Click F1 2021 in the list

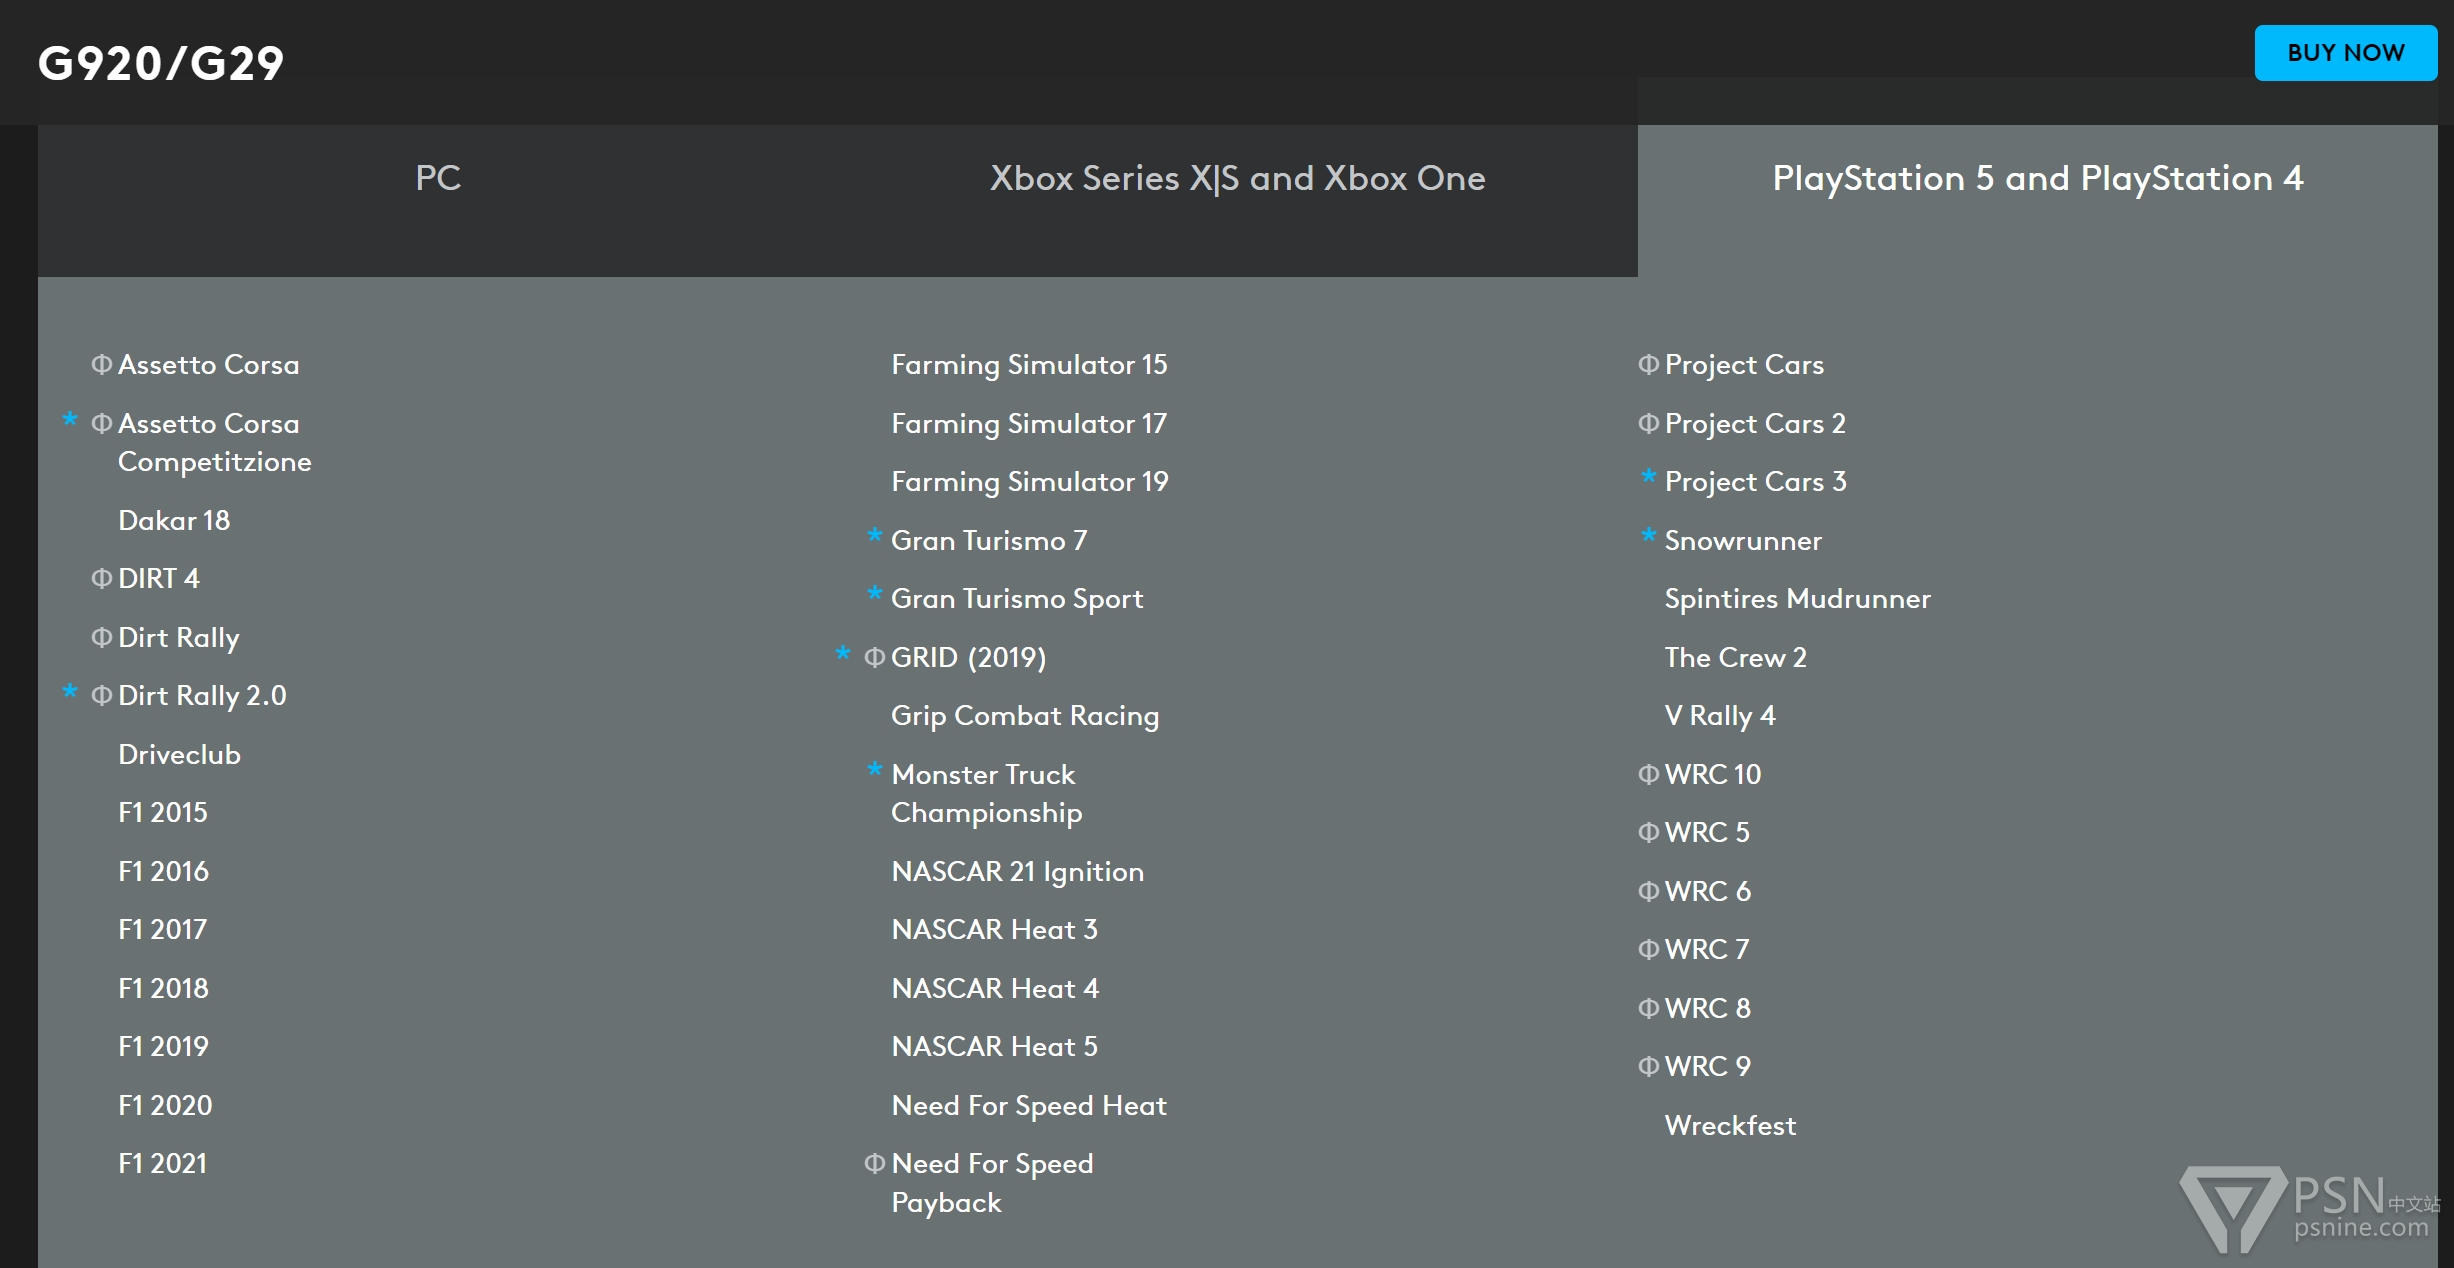(163, 1164)
